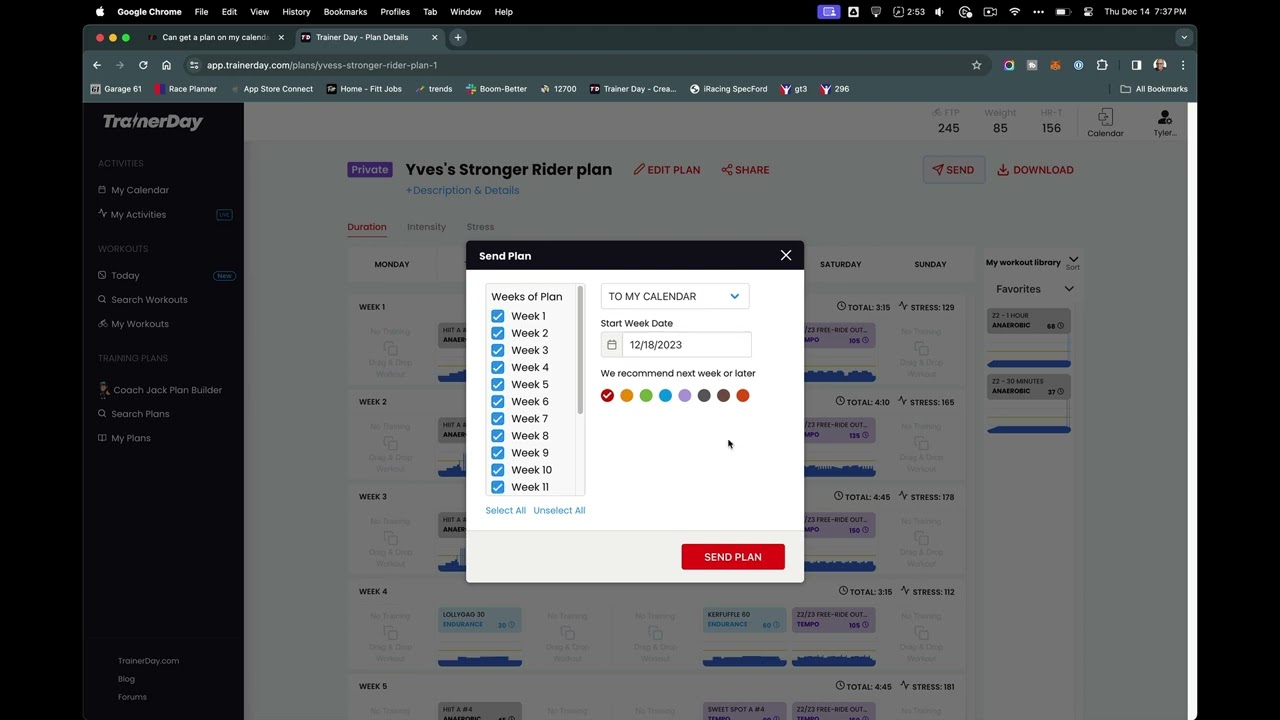Toggle the Week 3 checkbox
This screenshot has height=720, width=1280.
coord(497,350)
